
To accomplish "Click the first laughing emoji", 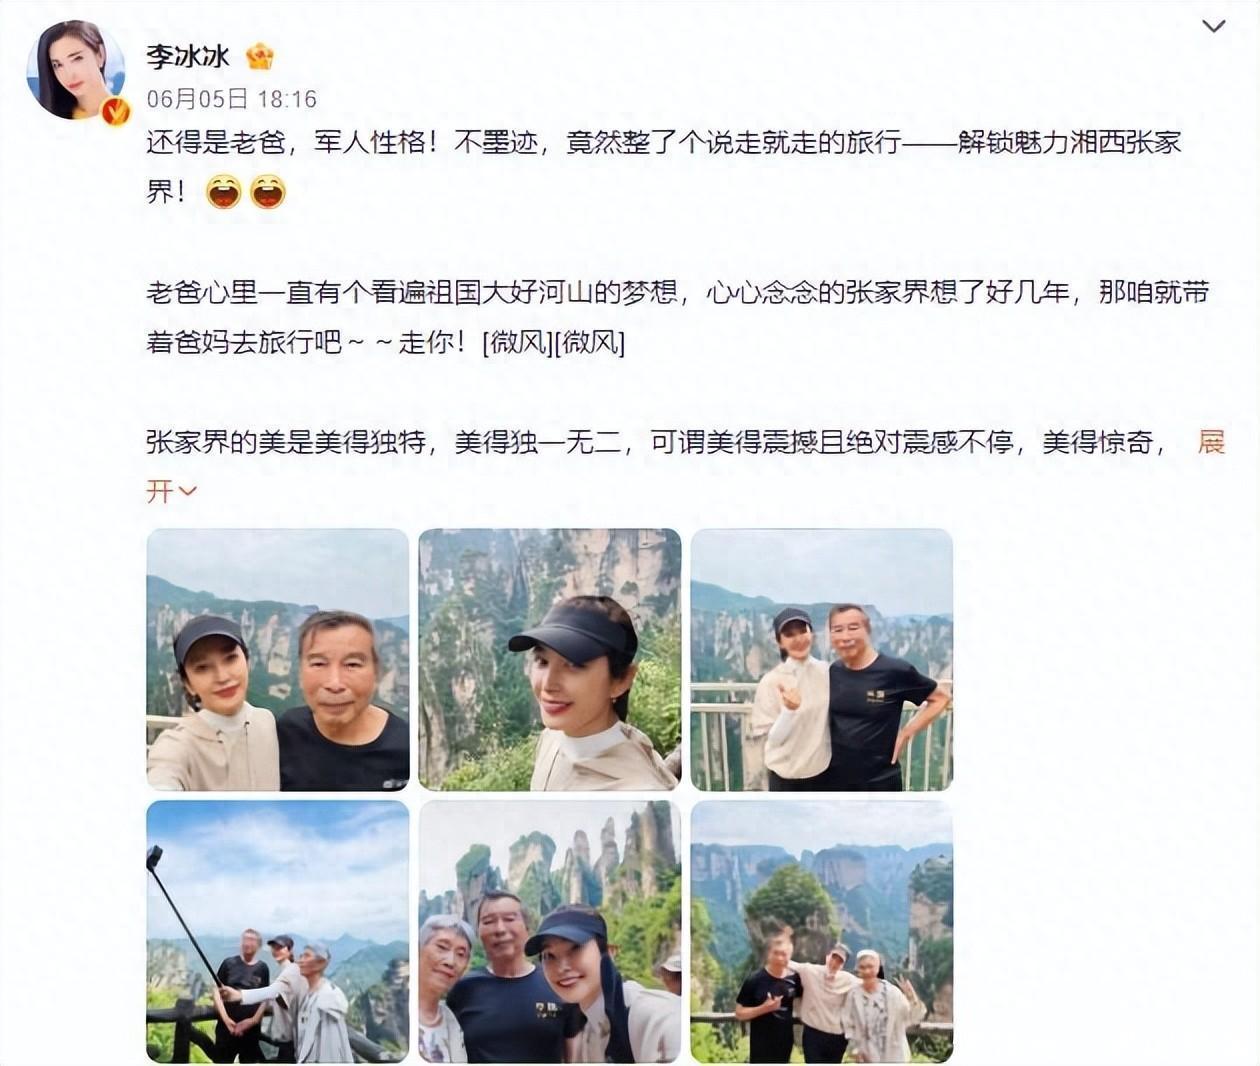I will pos(224,190).
